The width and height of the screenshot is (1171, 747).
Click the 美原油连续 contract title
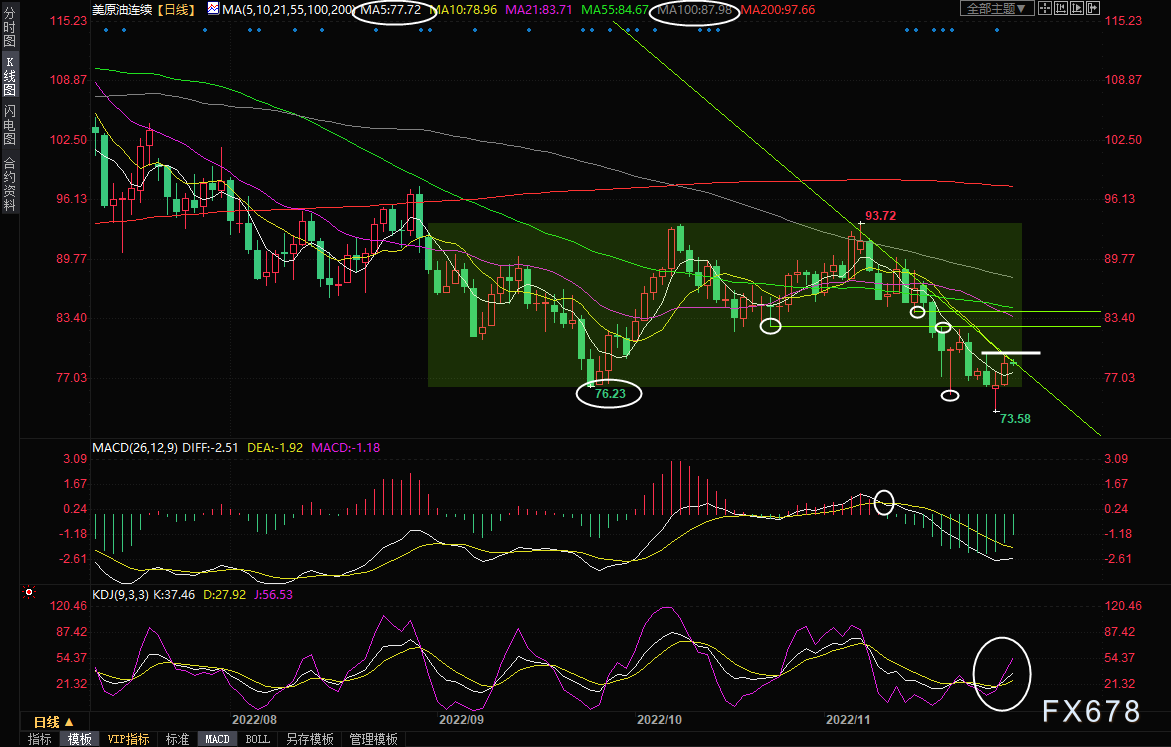[x=122, y=10]
